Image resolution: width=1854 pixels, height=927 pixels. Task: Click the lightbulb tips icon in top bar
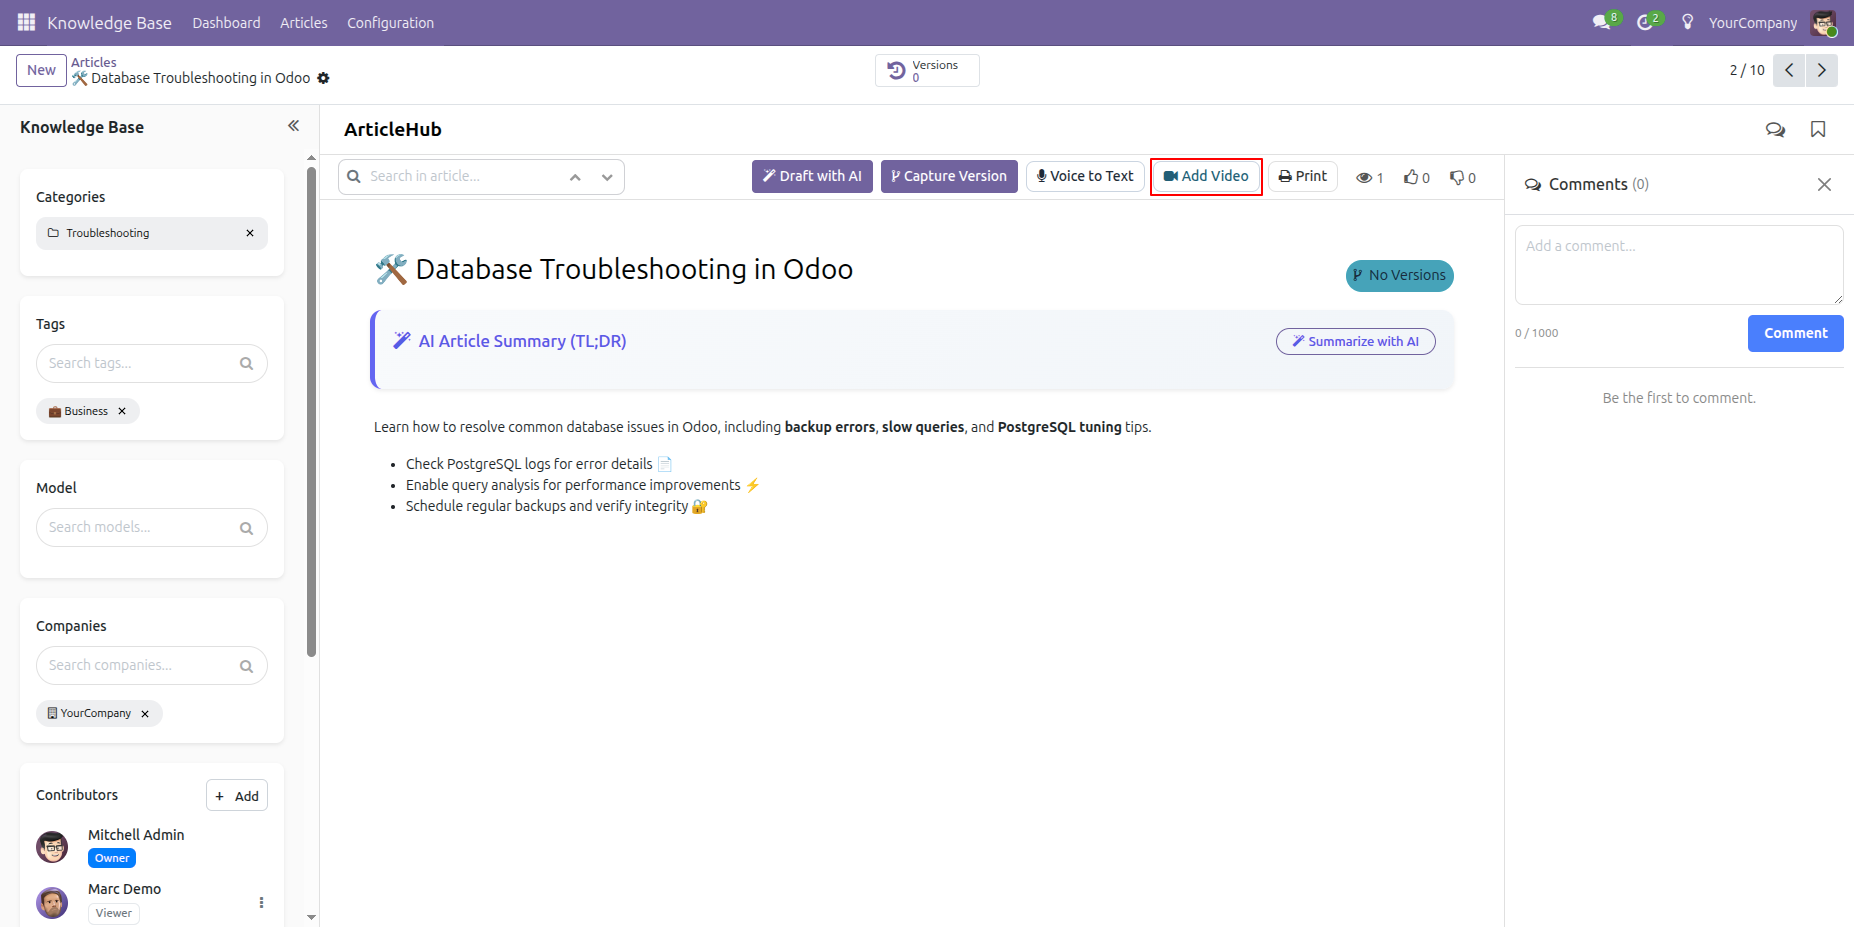click(x=1688, y=22)
